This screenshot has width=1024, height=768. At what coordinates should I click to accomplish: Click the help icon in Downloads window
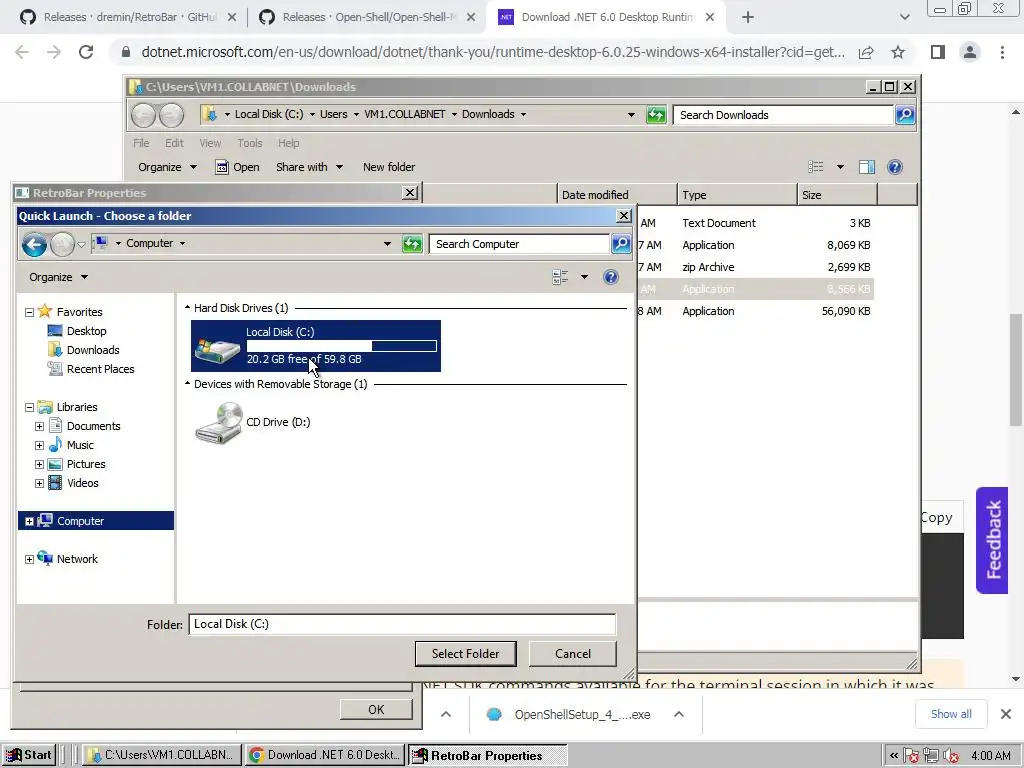895,167
